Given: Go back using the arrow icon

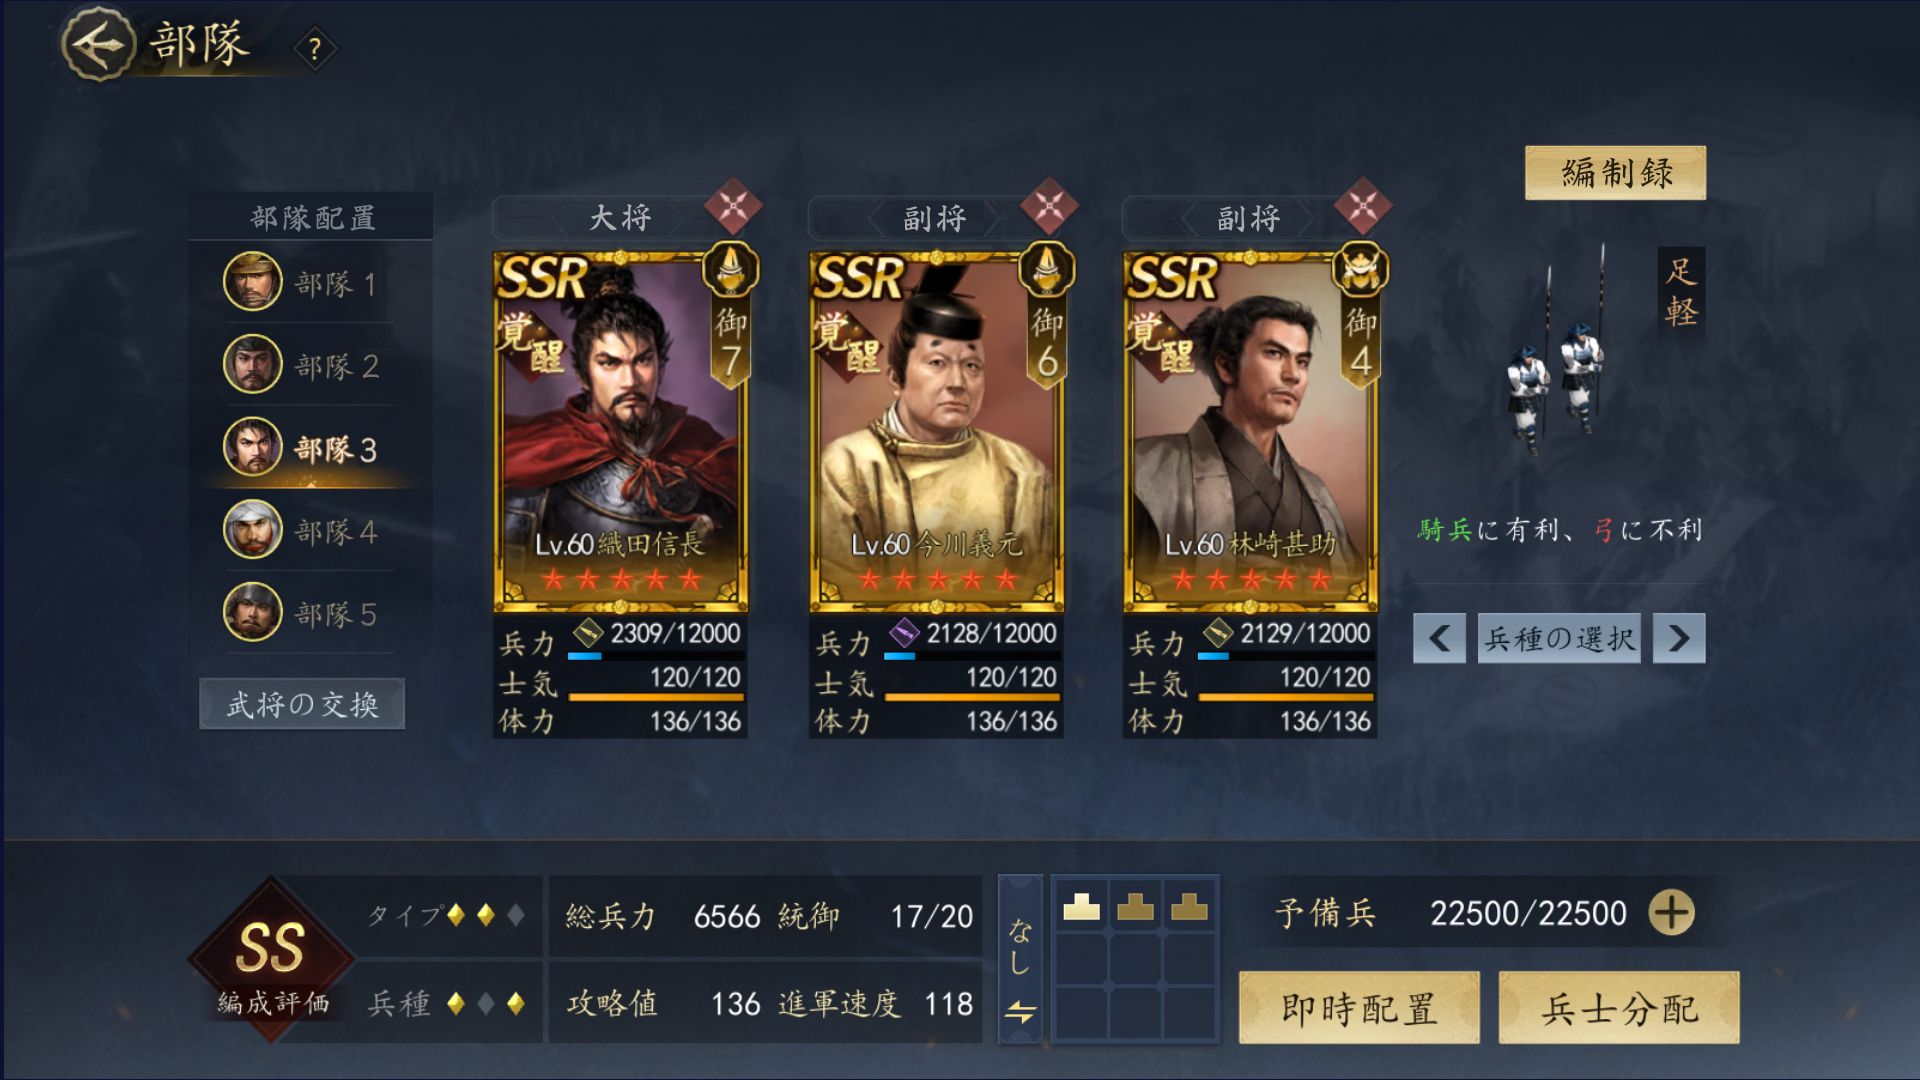Looking at the screenshot, I should click(x=98, y=44).
